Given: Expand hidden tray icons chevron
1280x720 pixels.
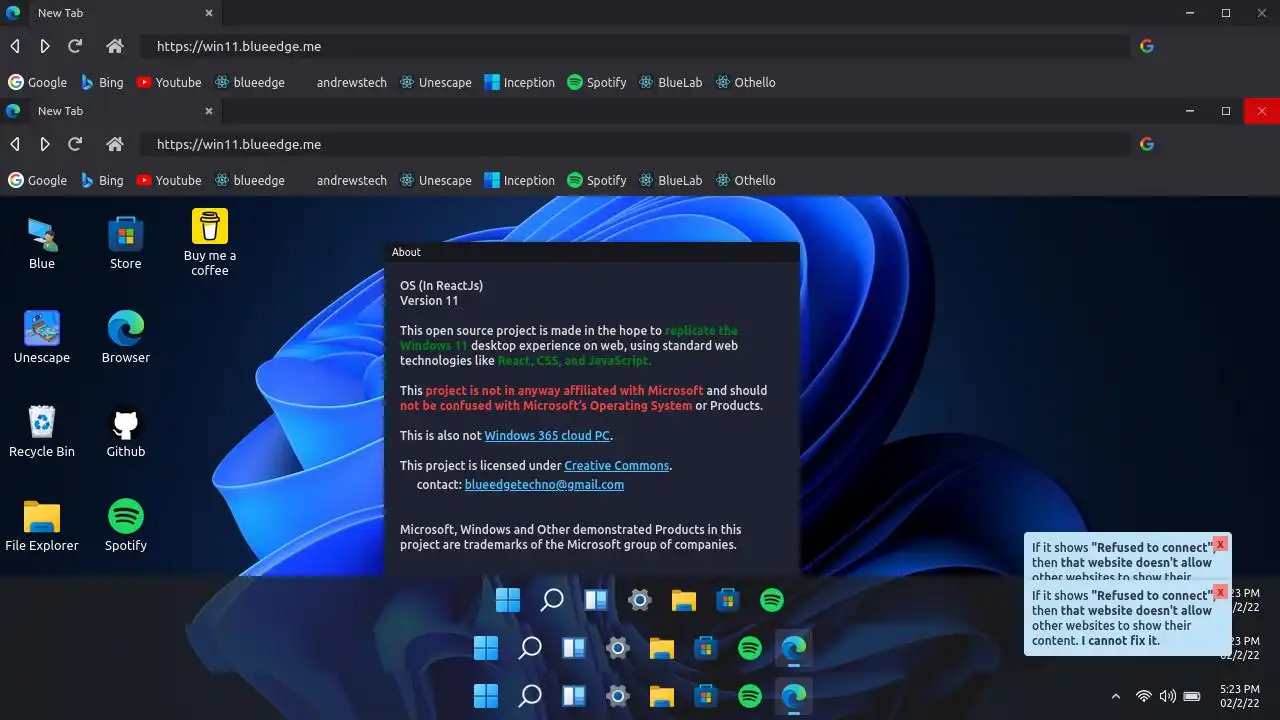Looking at the screenshot, I should click(x=1116, y=696).
